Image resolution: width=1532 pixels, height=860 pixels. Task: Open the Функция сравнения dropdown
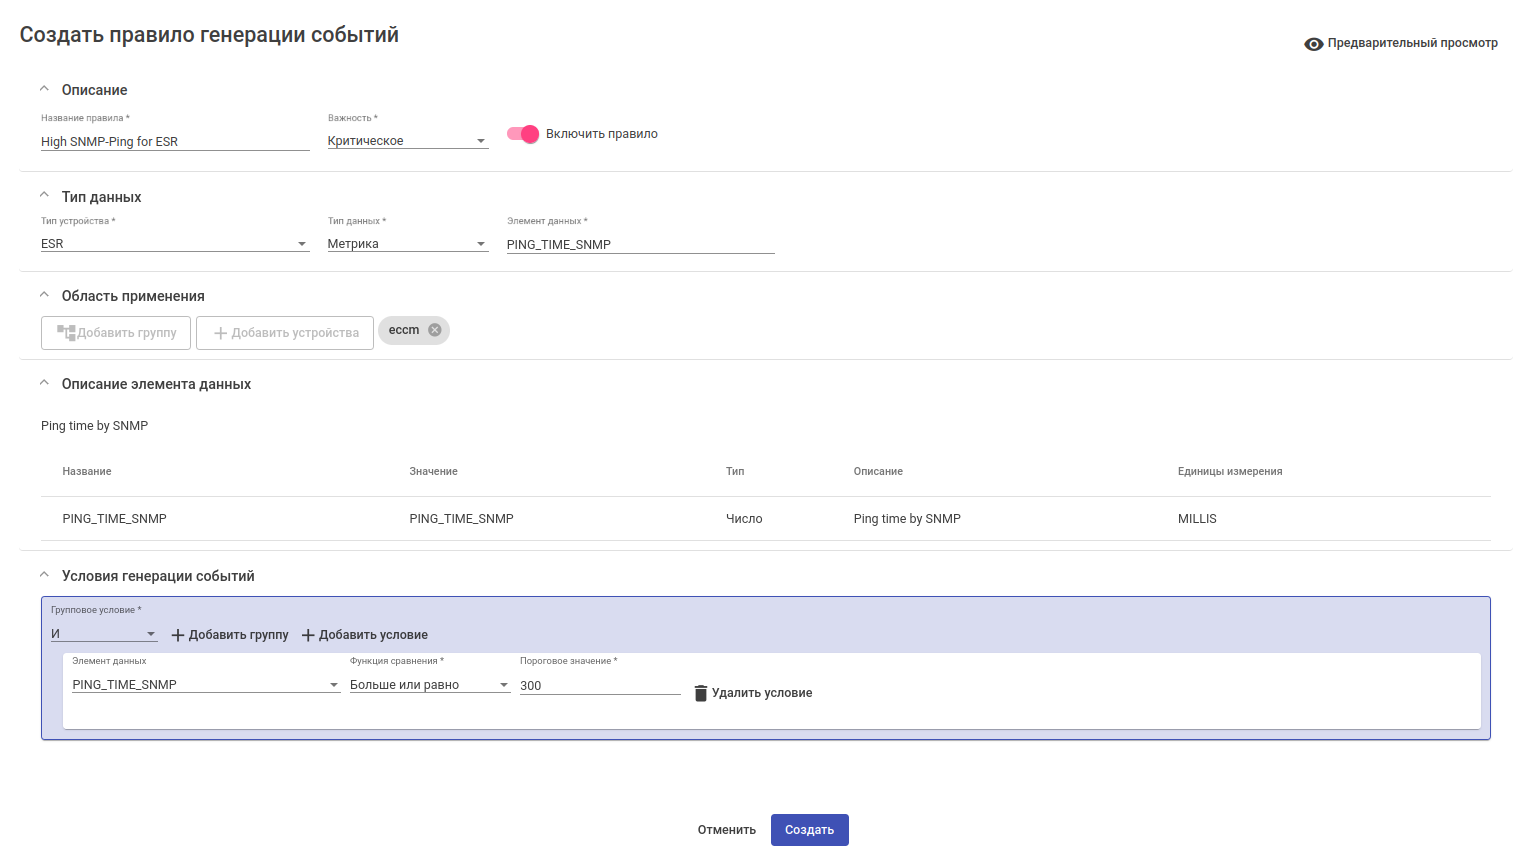point(429,685)
